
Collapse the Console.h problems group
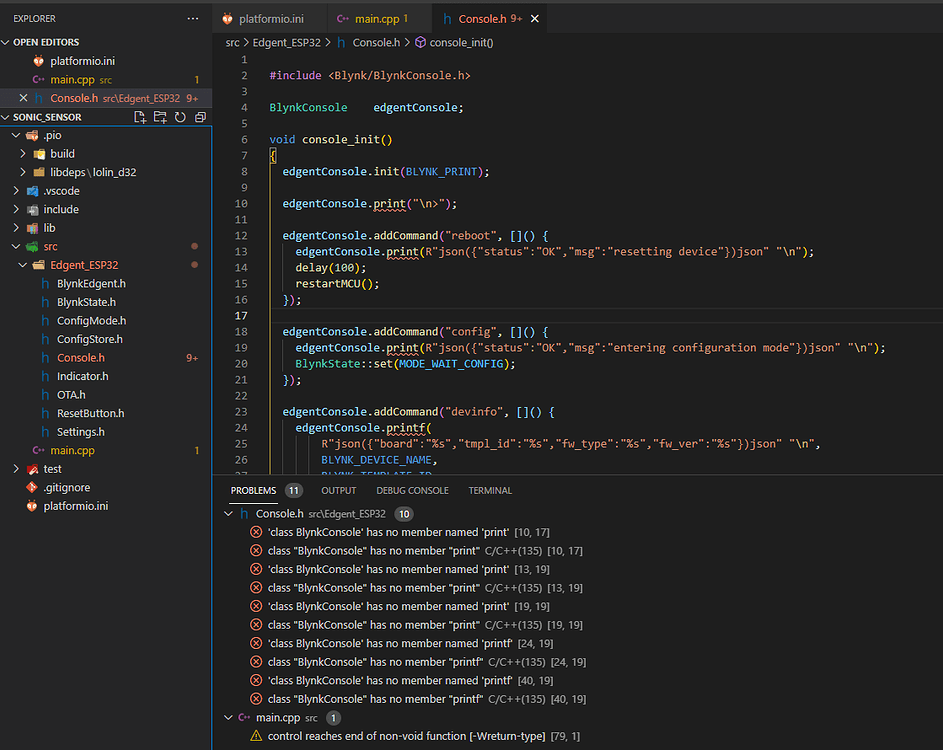coord(228,514)
